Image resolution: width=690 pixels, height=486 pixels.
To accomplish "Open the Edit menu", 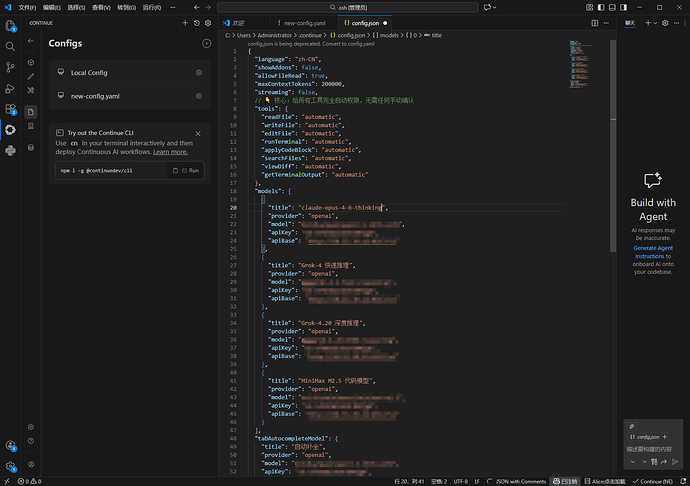I will click(x=51, y=7).
